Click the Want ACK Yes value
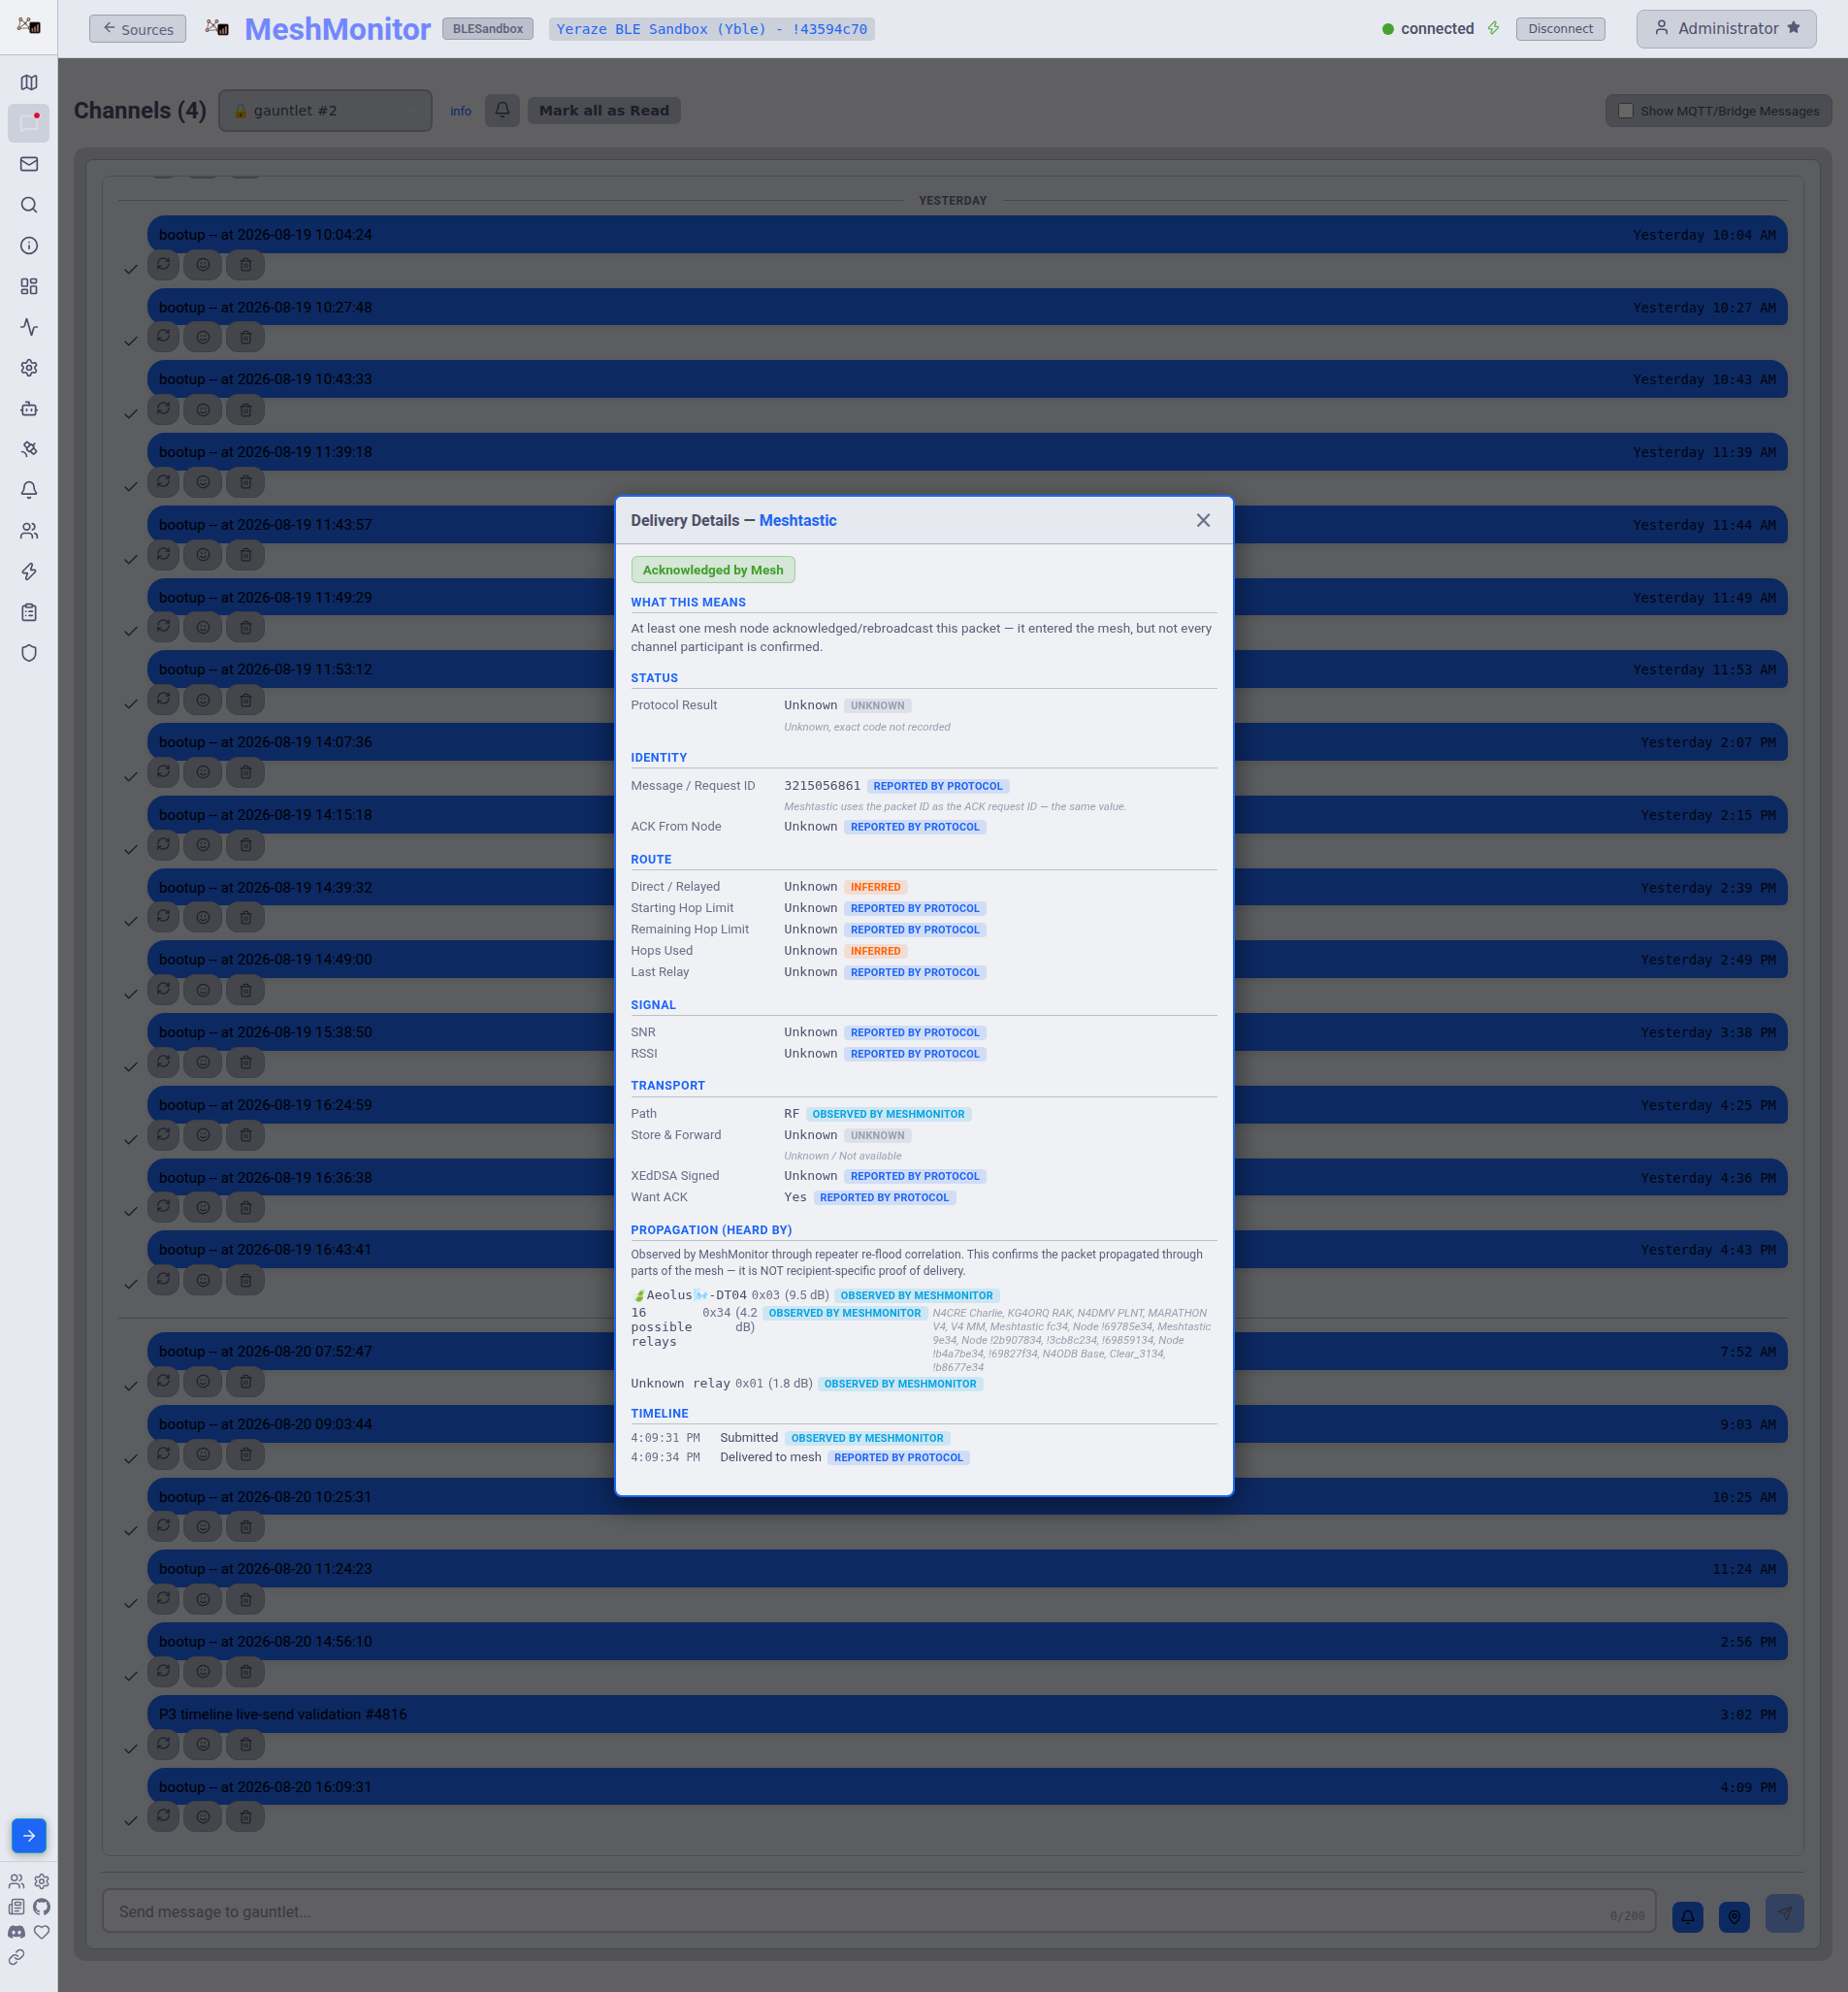The image size is (1848, 1992). [795, 1197]
